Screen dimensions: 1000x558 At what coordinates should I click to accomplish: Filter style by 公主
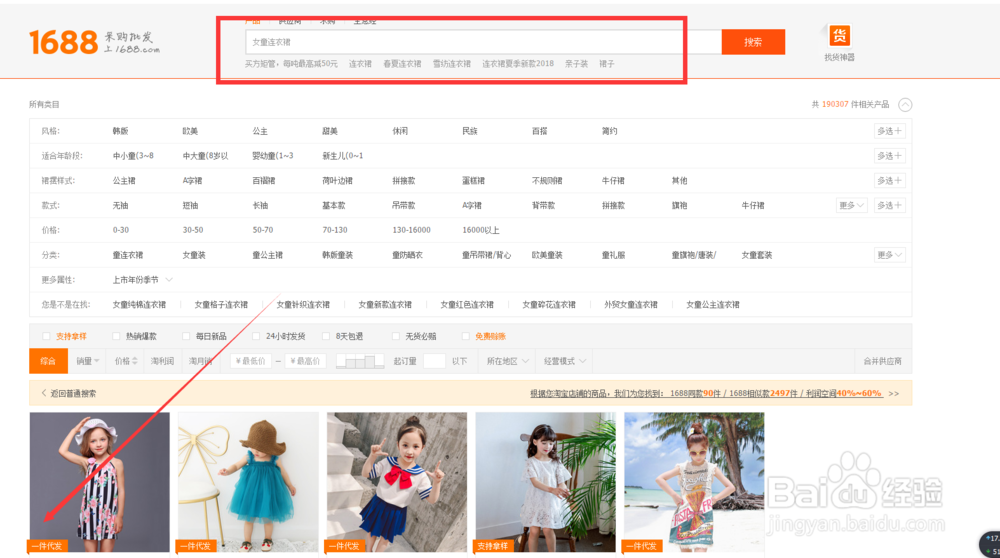[260, 131]
